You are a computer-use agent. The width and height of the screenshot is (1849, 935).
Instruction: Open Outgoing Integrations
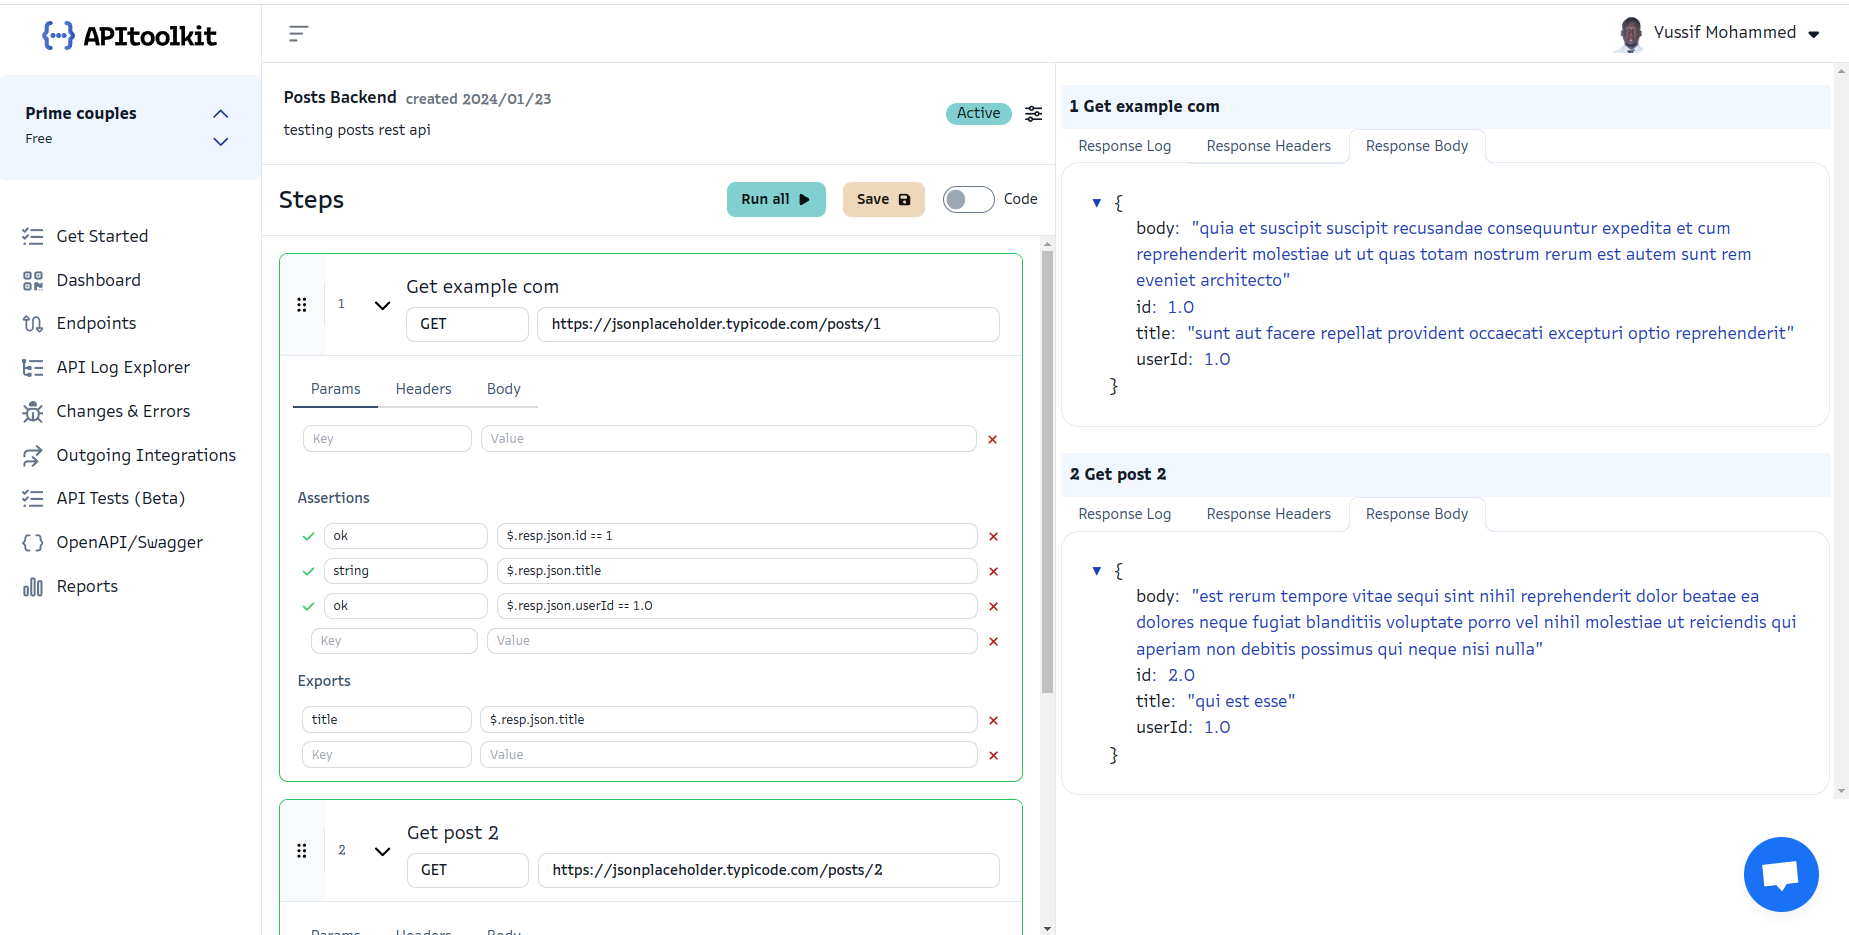pyautogui.click(x=146, y=455)
